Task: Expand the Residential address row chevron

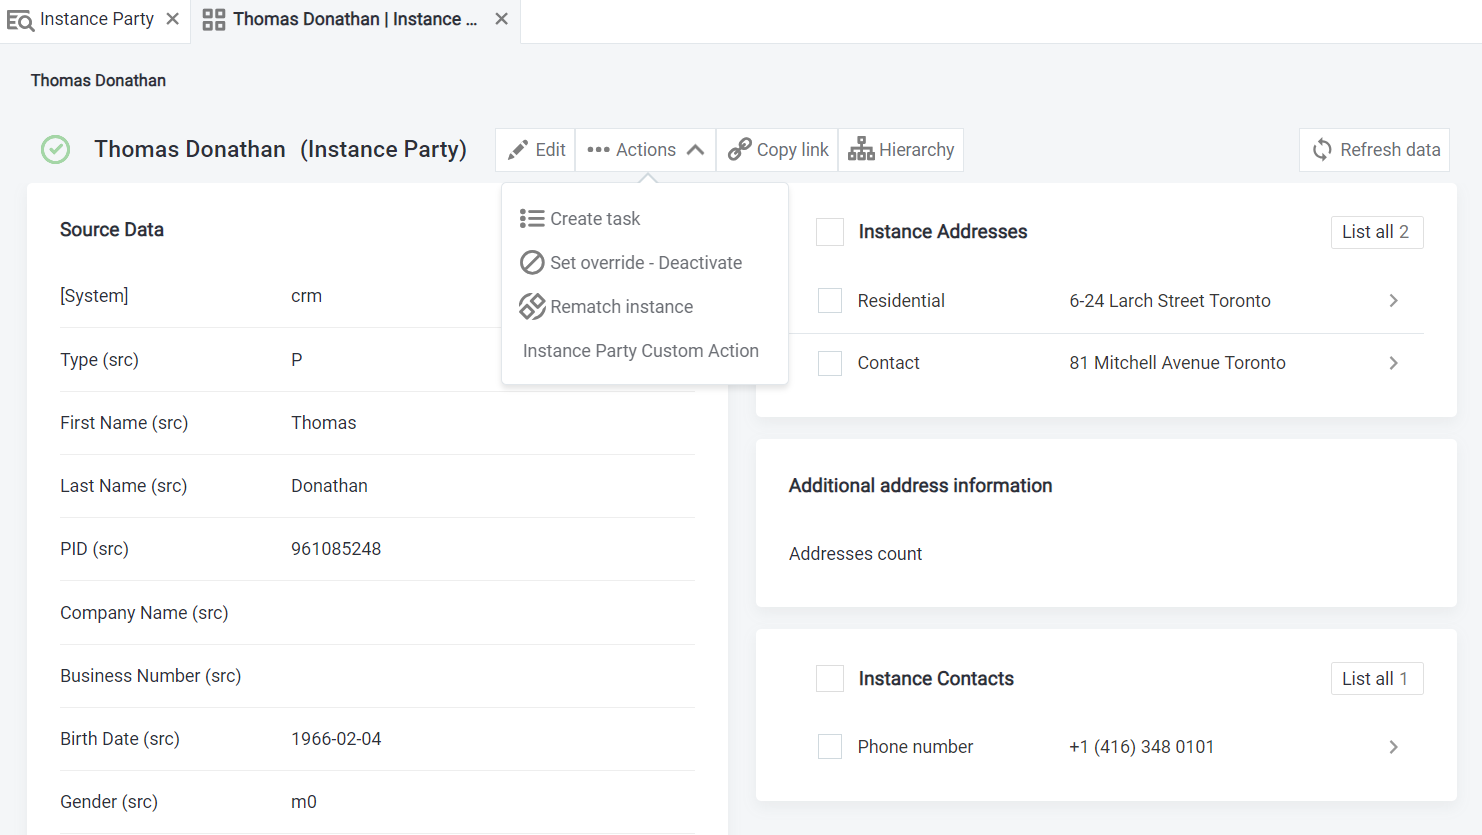Action: [x=1393, y=301]
